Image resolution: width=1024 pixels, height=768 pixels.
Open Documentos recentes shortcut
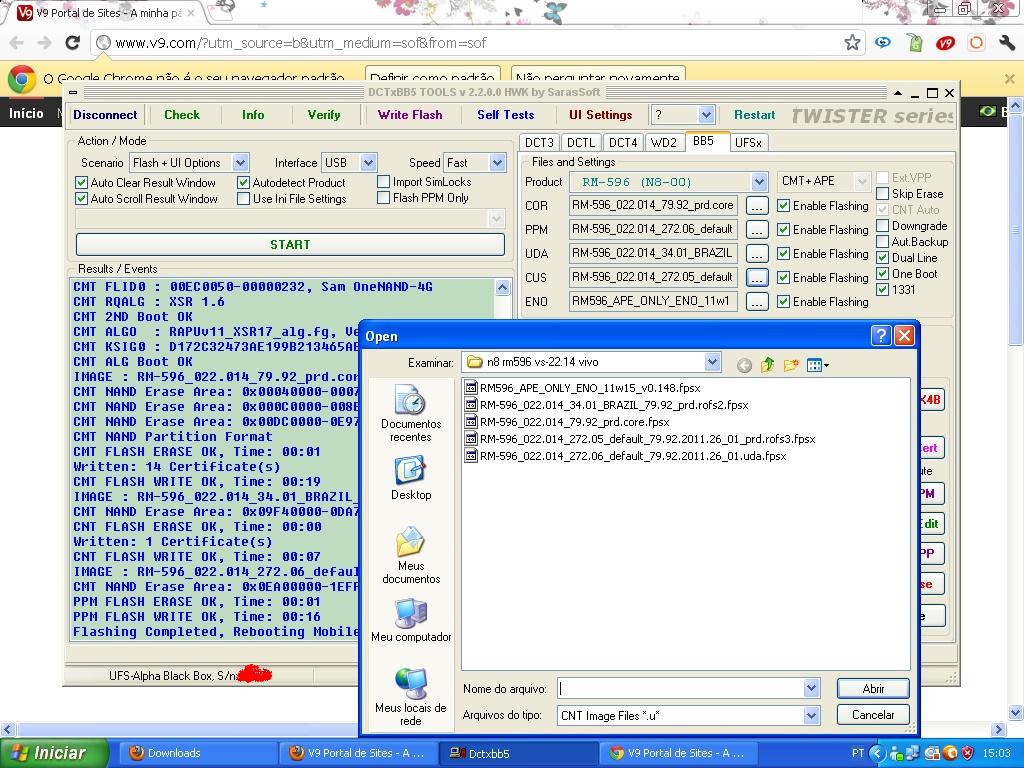pos(411,413)
